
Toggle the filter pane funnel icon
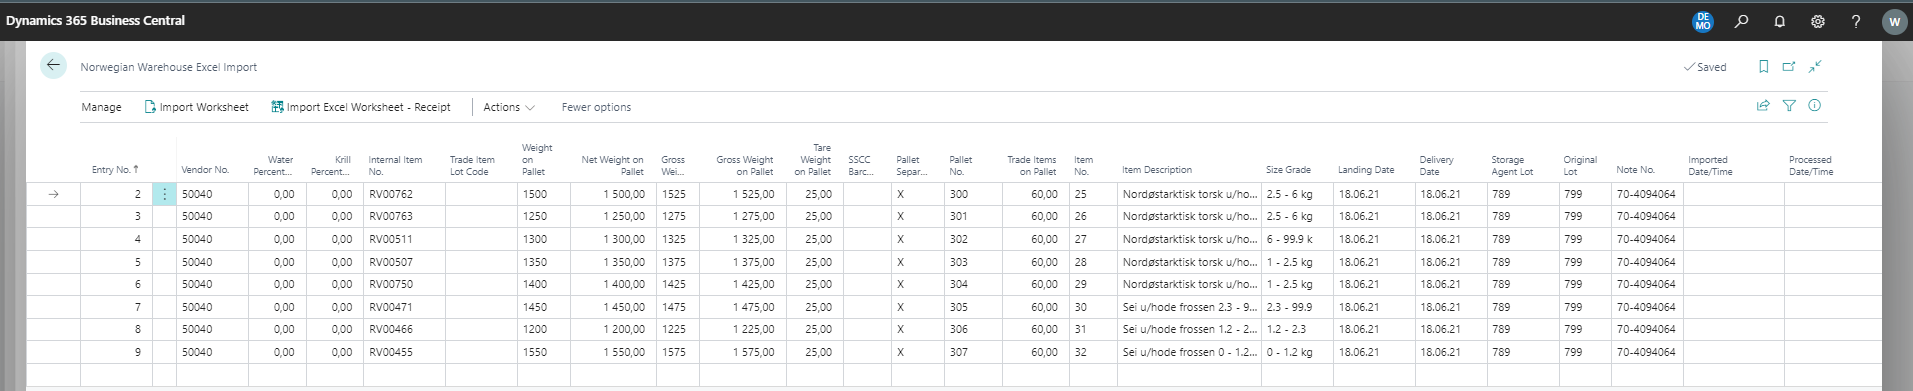click(x=1789, y=106)
